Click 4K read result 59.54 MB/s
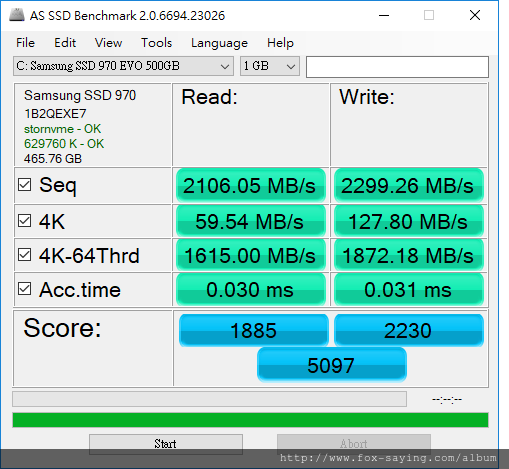This screenshot has width=509, height=469. coord(251,221)
